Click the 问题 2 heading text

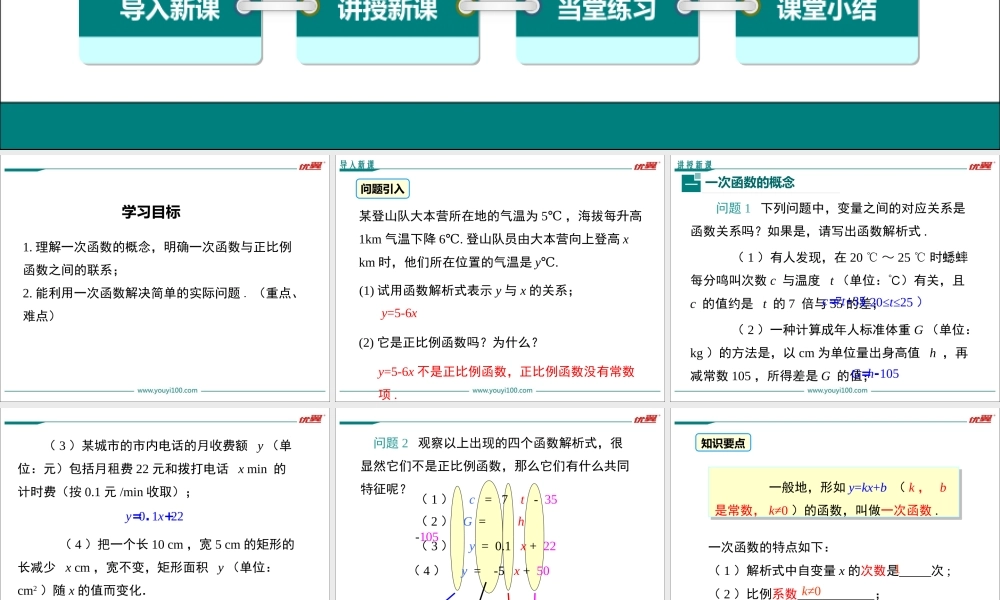tap(391, 443)
